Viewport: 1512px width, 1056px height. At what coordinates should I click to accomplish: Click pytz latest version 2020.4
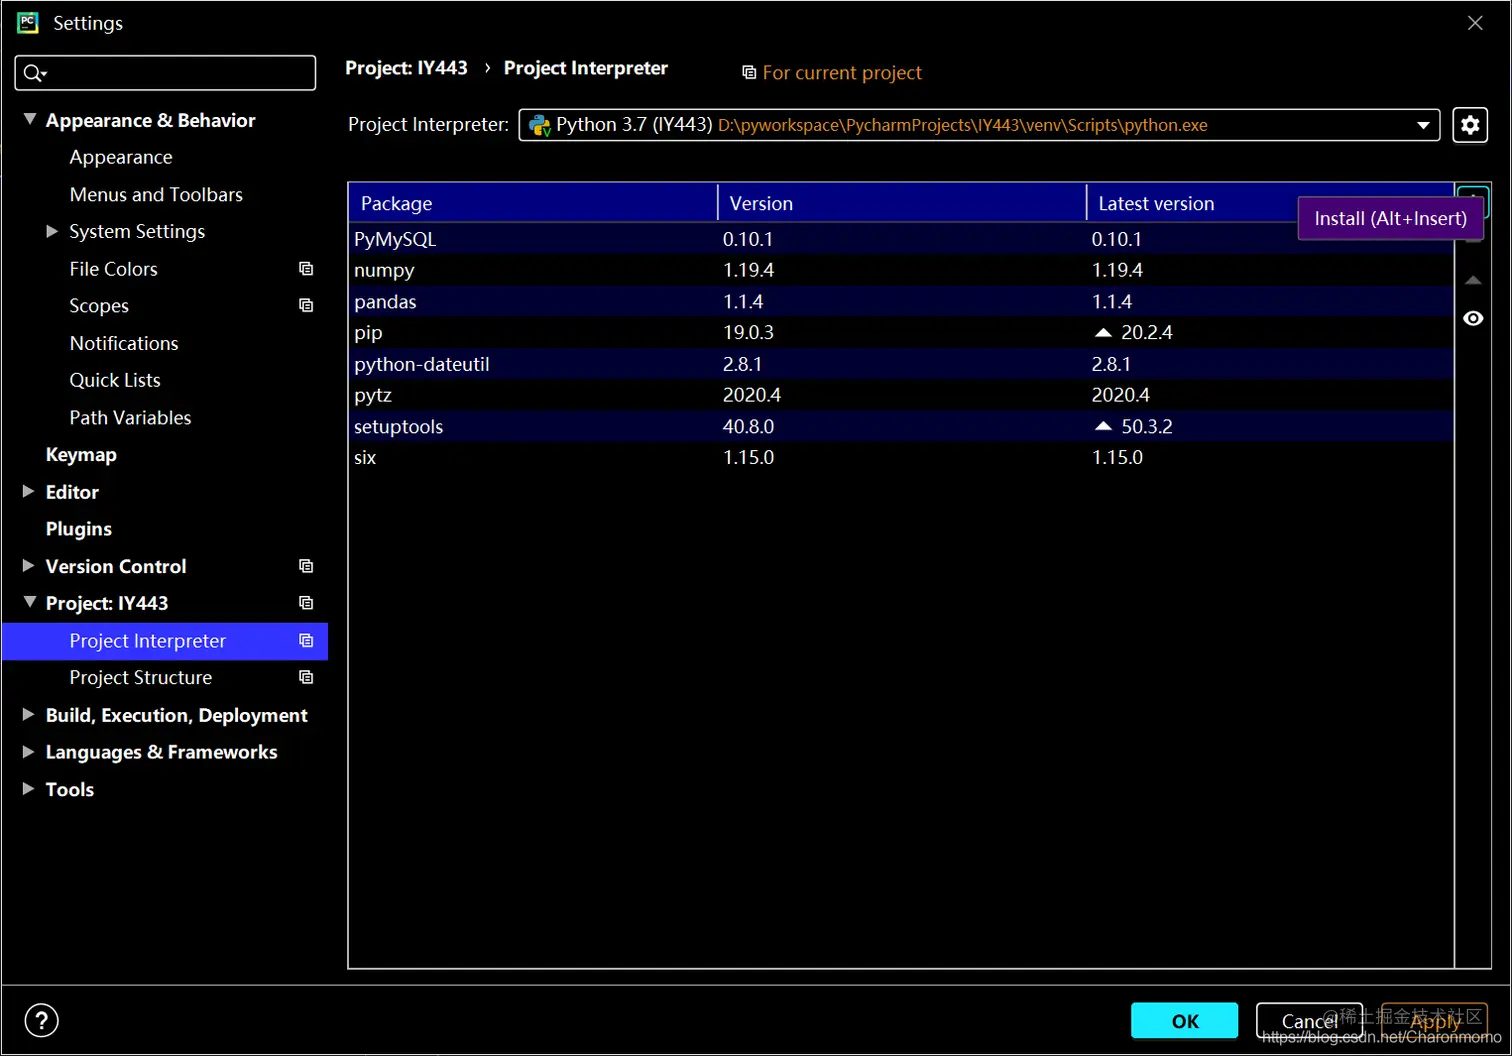(x=1120, y=395)
